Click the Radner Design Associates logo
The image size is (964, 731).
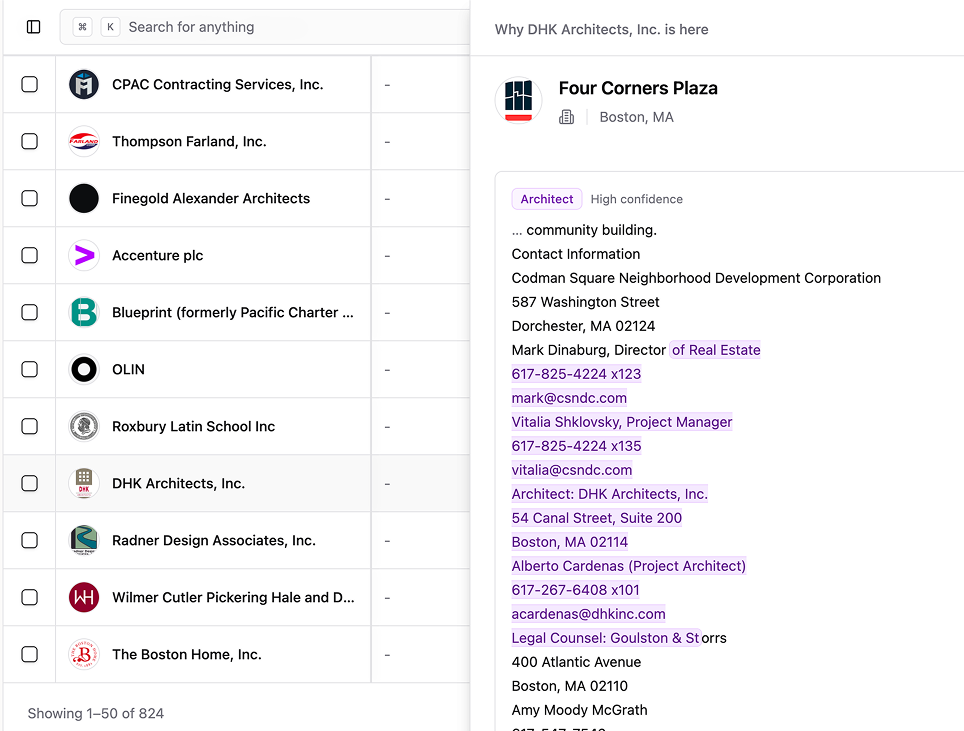click(x=84, y=540)
